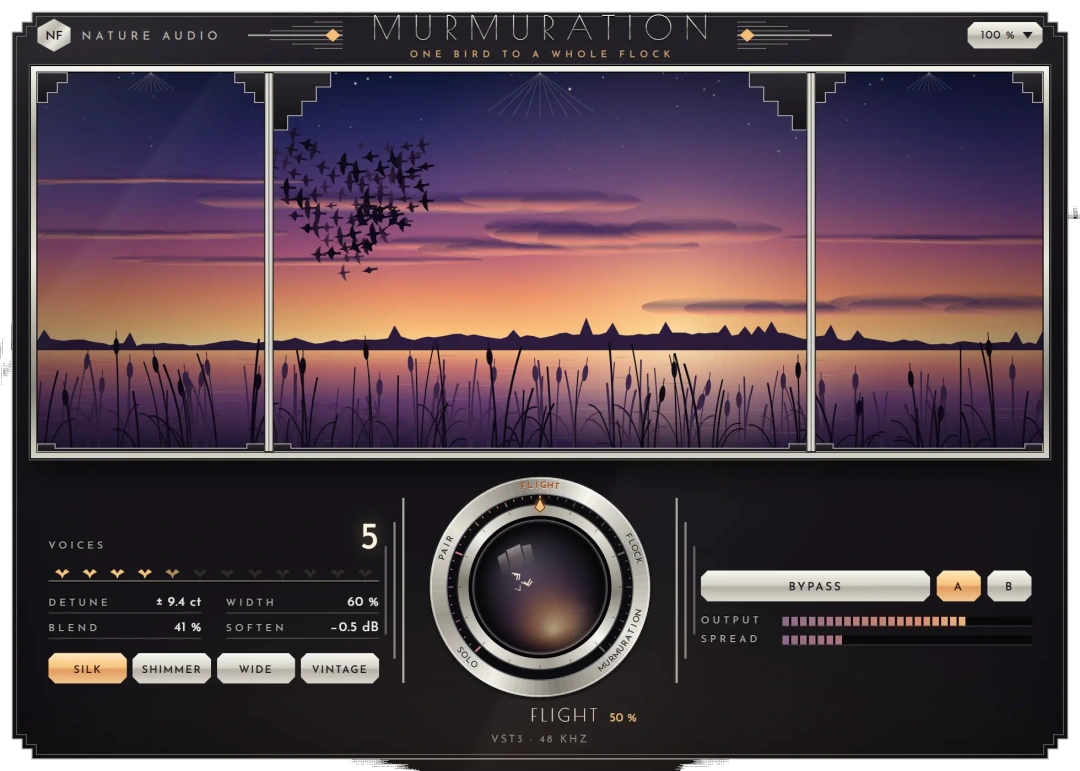
Task: Click the NF hexagon logo
Action: 54,34
